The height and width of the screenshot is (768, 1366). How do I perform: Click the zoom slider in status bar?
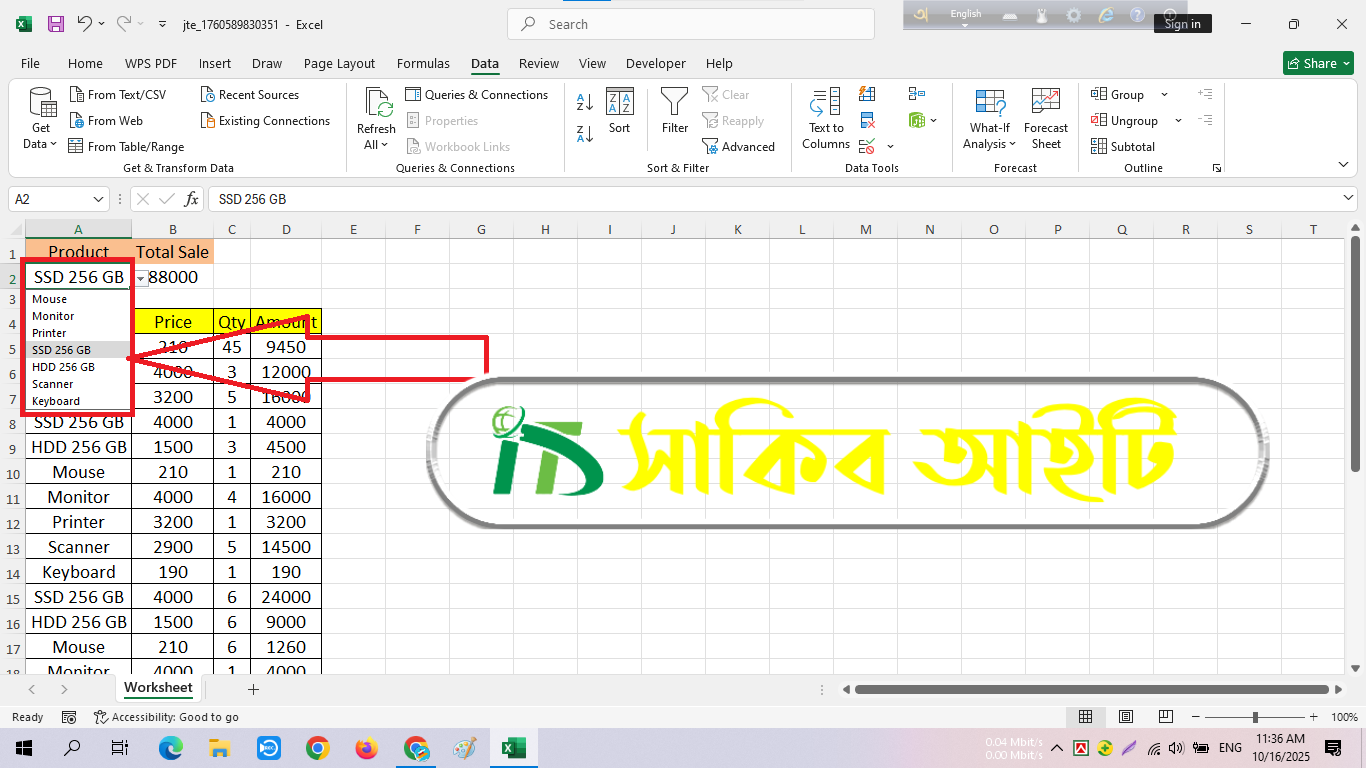pos(1255,717)
